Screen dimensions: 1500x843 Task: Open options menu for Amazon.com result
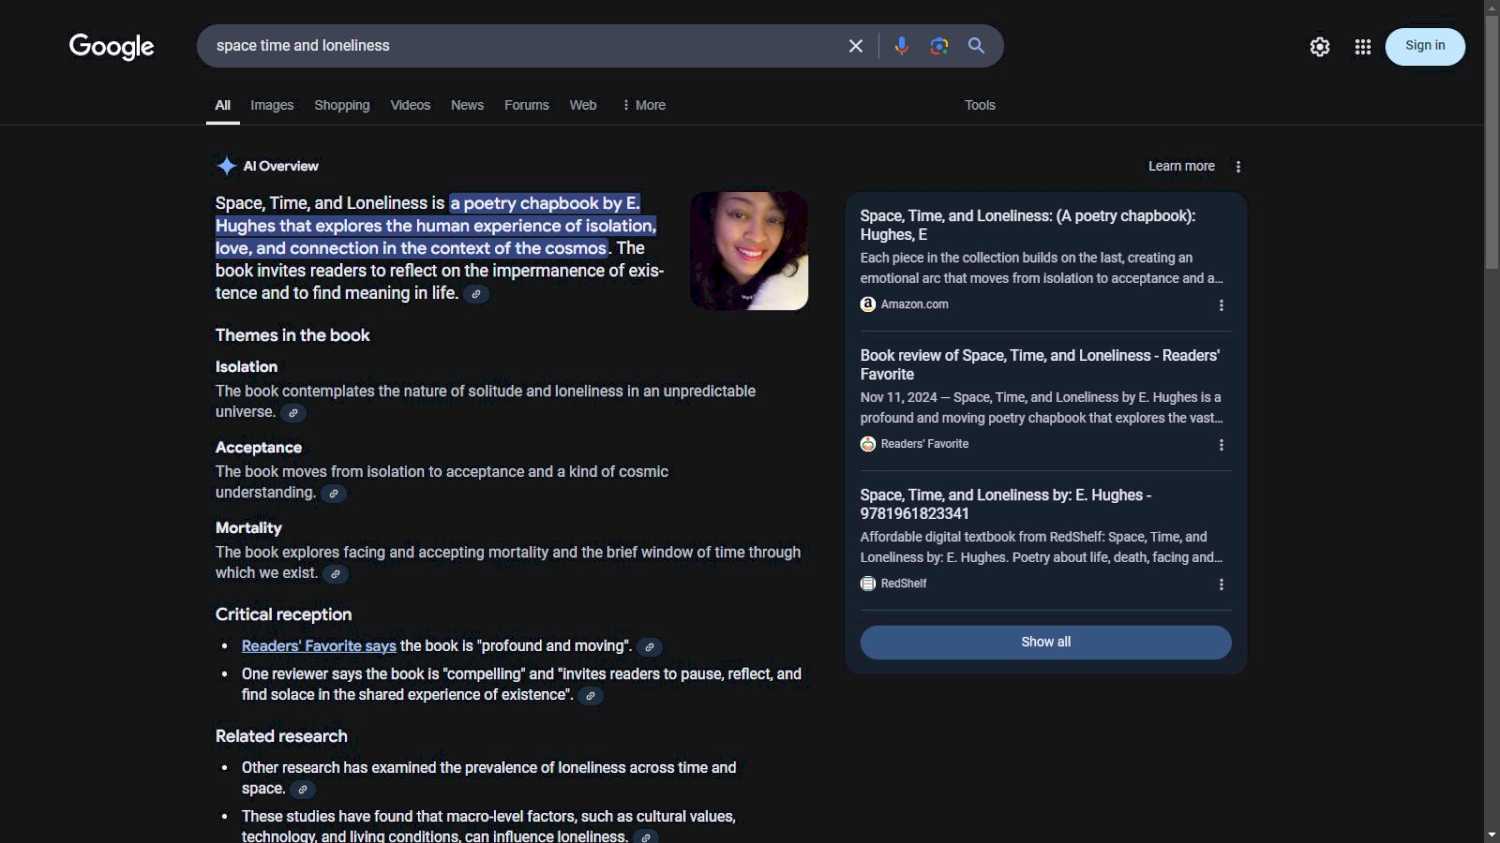pyautogui.click(x=1221, y=305)
